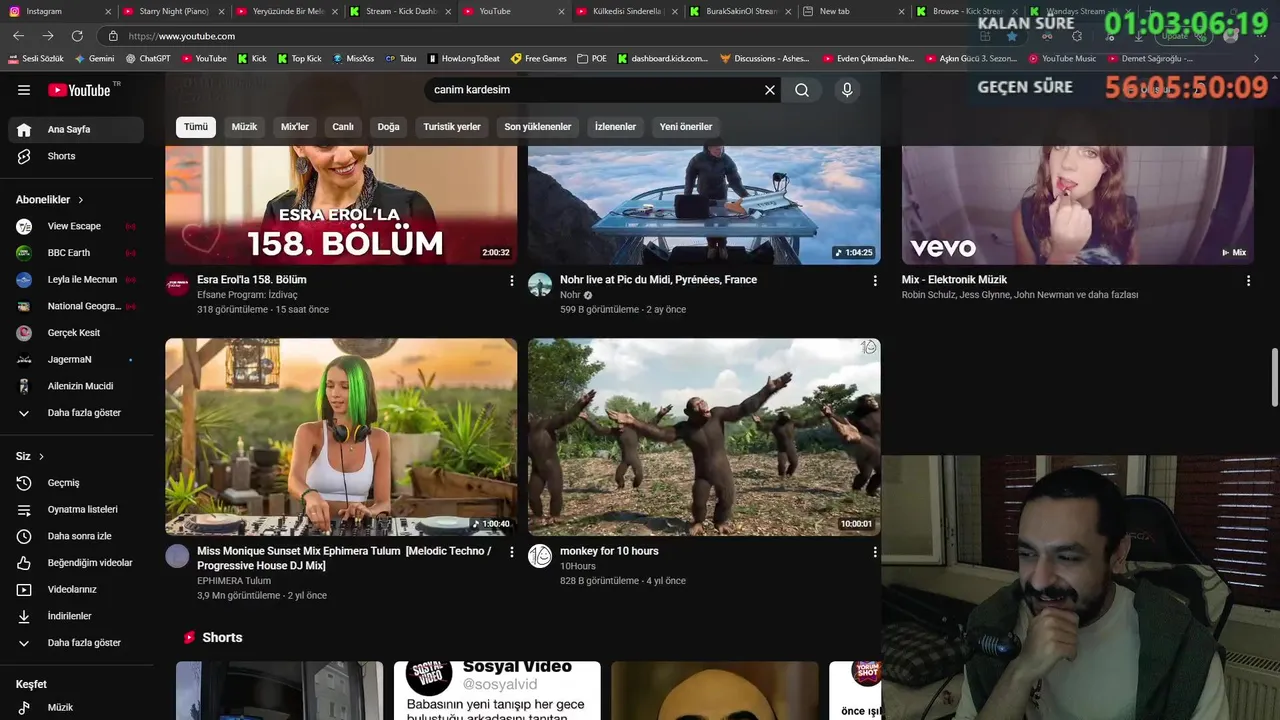Switch to the BurakSakinOl Stream tab
This screenshot has height=720, width=1280.
741,11
